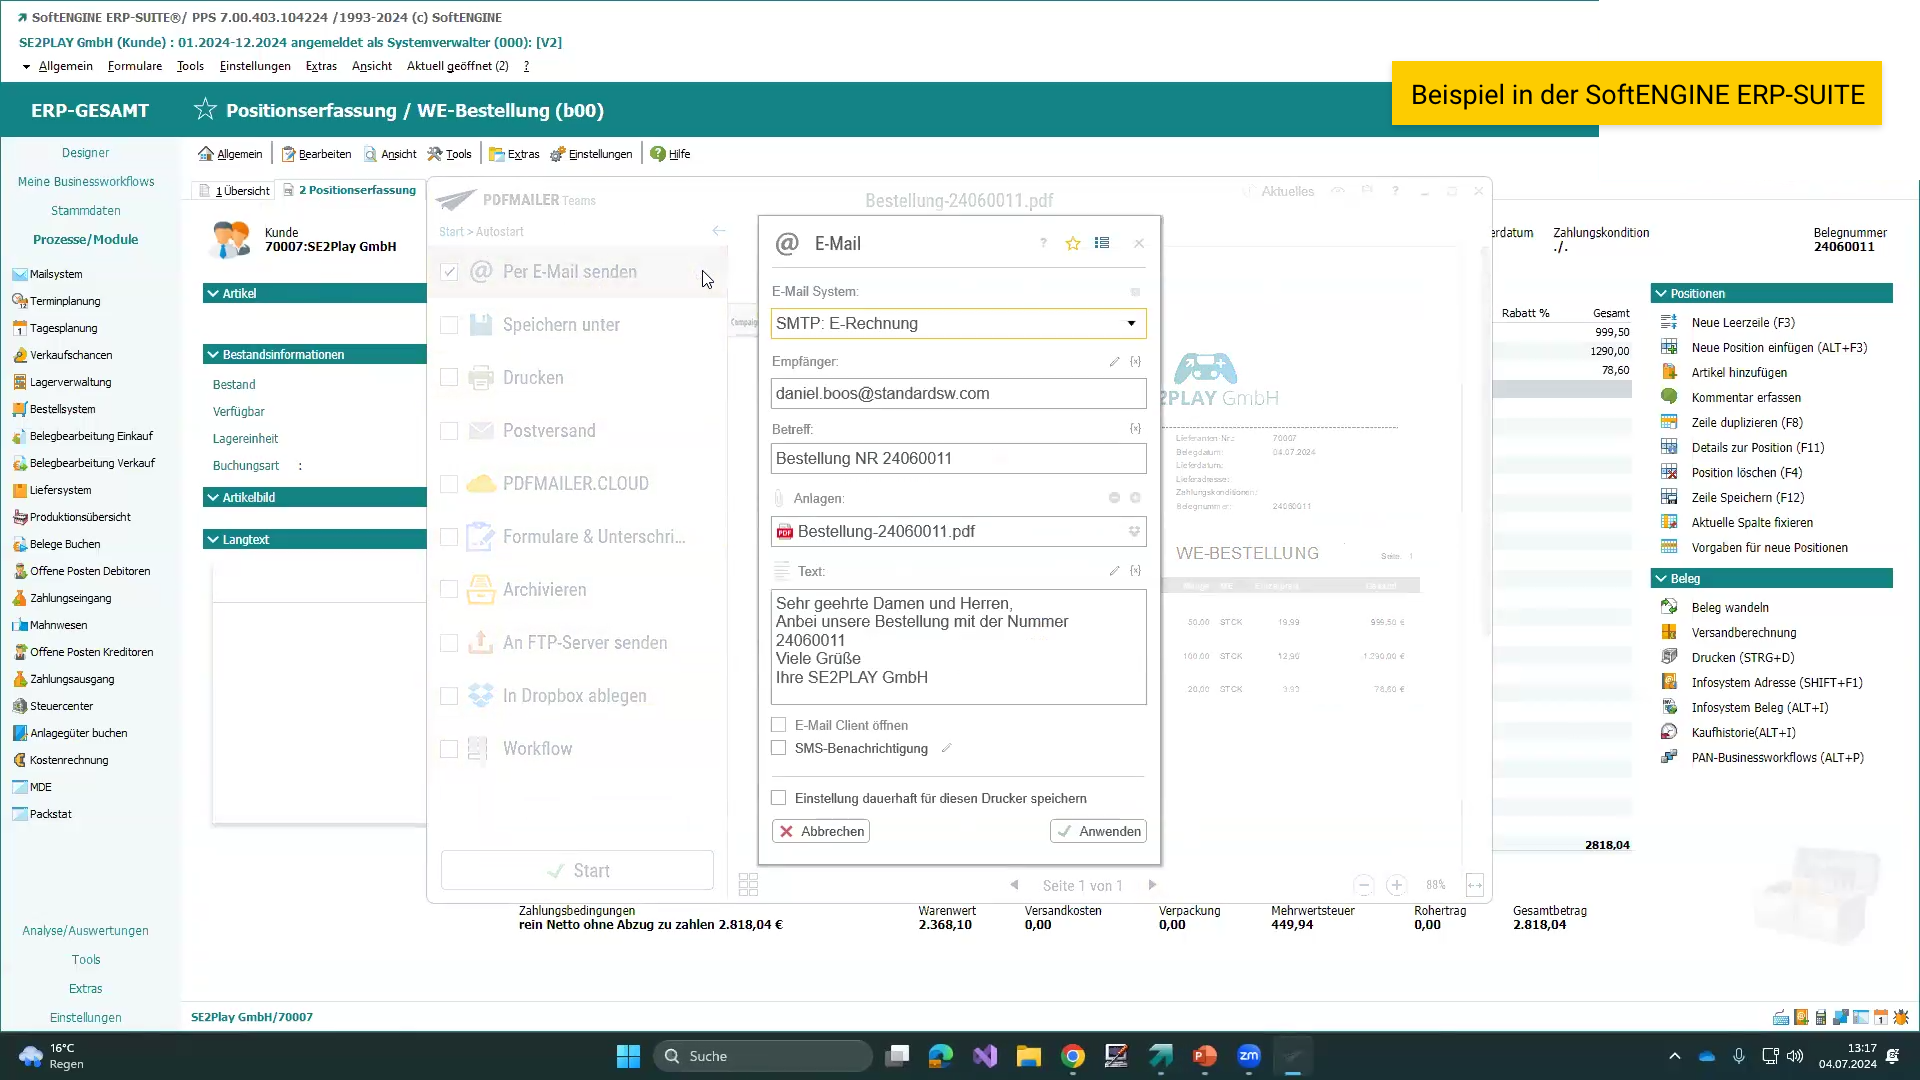Open page thumbnails grid icon in PDF preview
Viewport: 1920px width, 1080px height.
point(748,884)
